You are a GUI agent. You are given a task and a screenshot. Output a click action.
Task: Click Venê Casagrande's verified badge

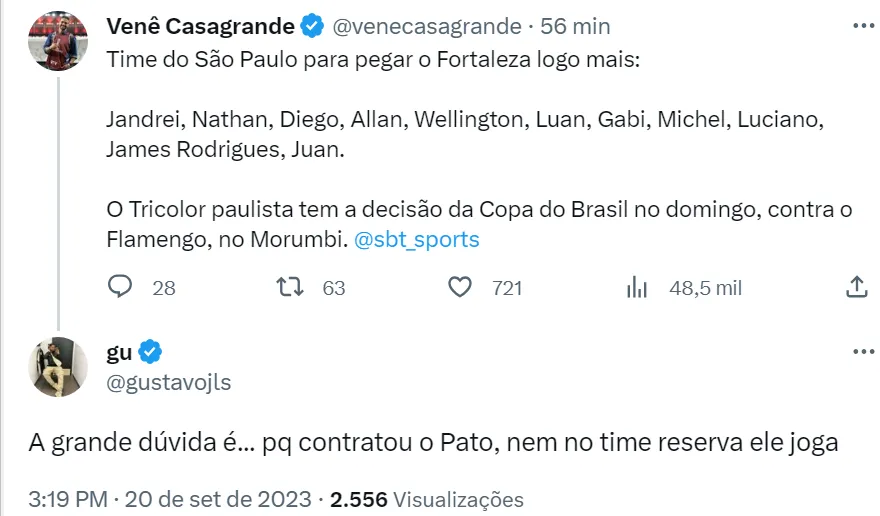pyautogui.click(x=311, y=26)
